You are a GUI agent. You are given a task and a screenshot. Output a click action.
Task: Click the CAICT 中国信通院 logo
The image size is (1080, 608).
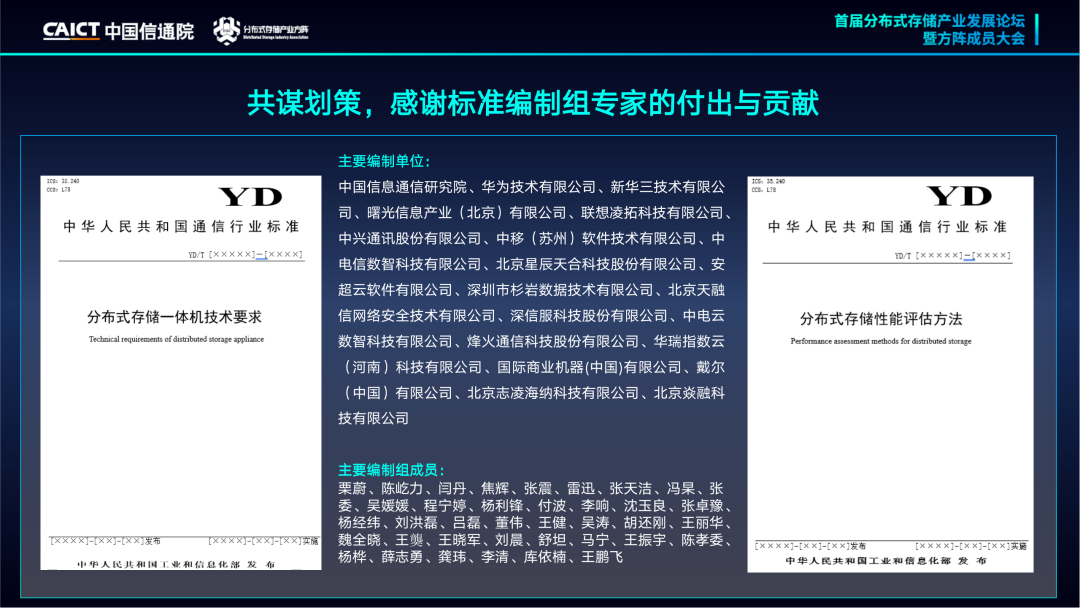pos(118,31)
